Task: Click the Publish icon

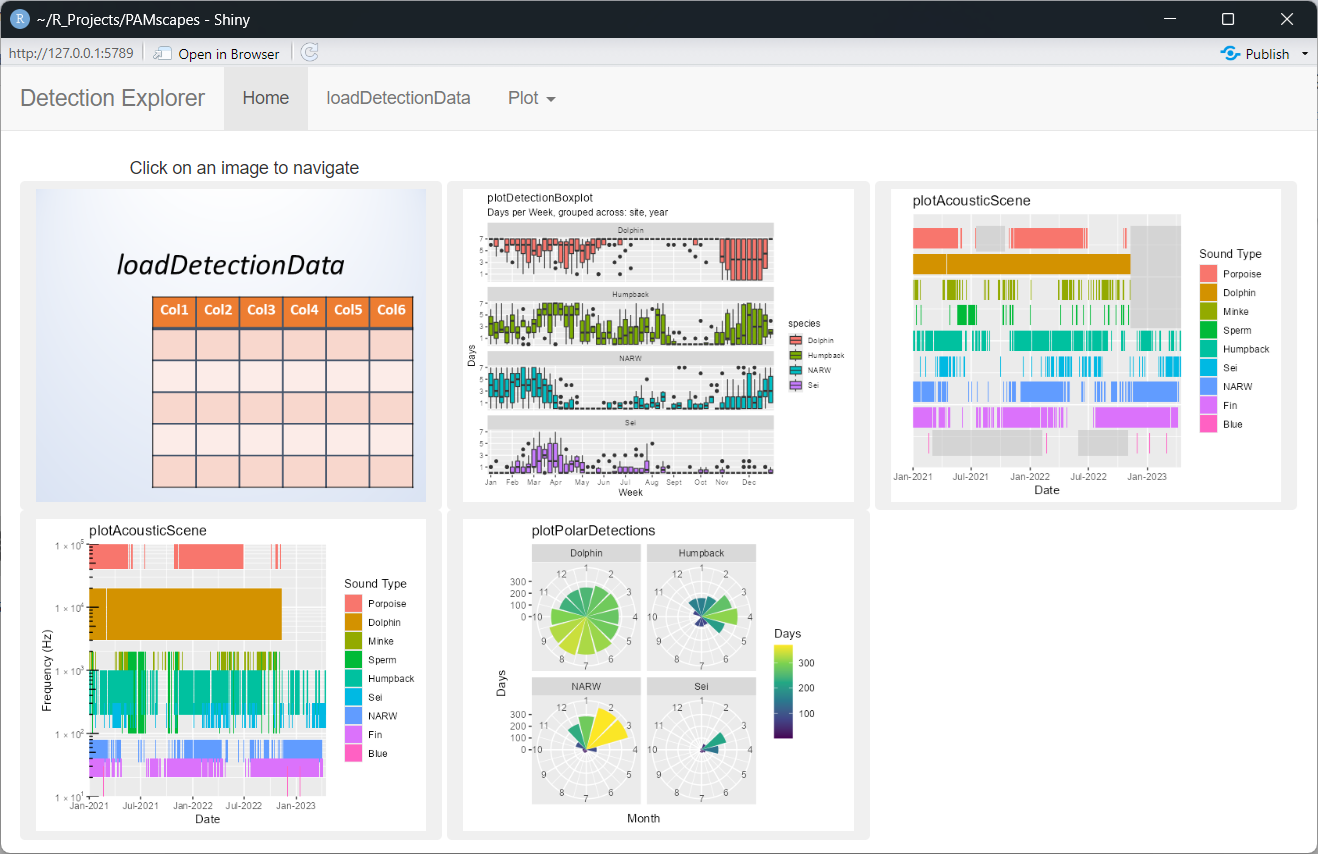Action: (x=1230, y=54)
